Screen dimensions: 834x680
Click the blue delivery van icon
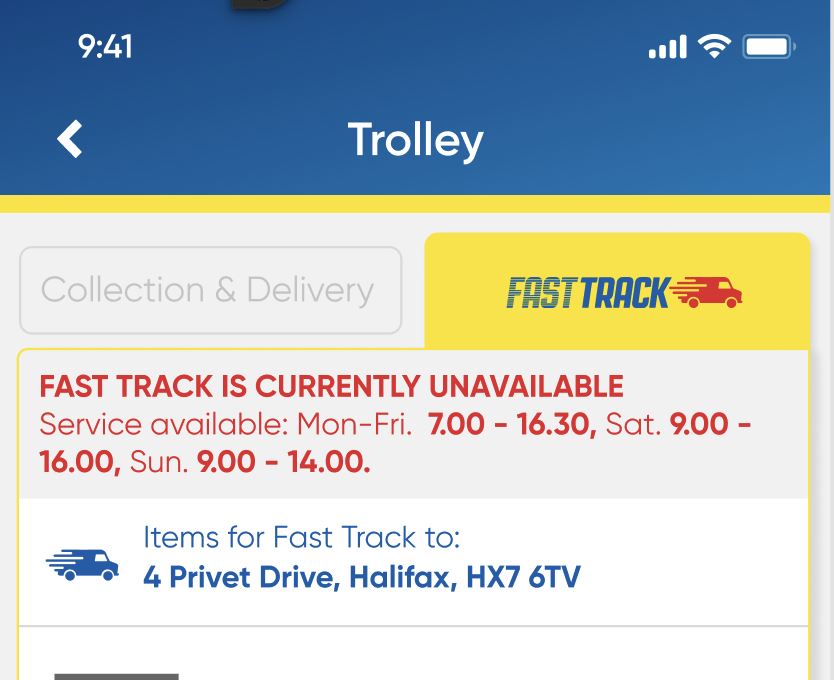coord(82,564)
